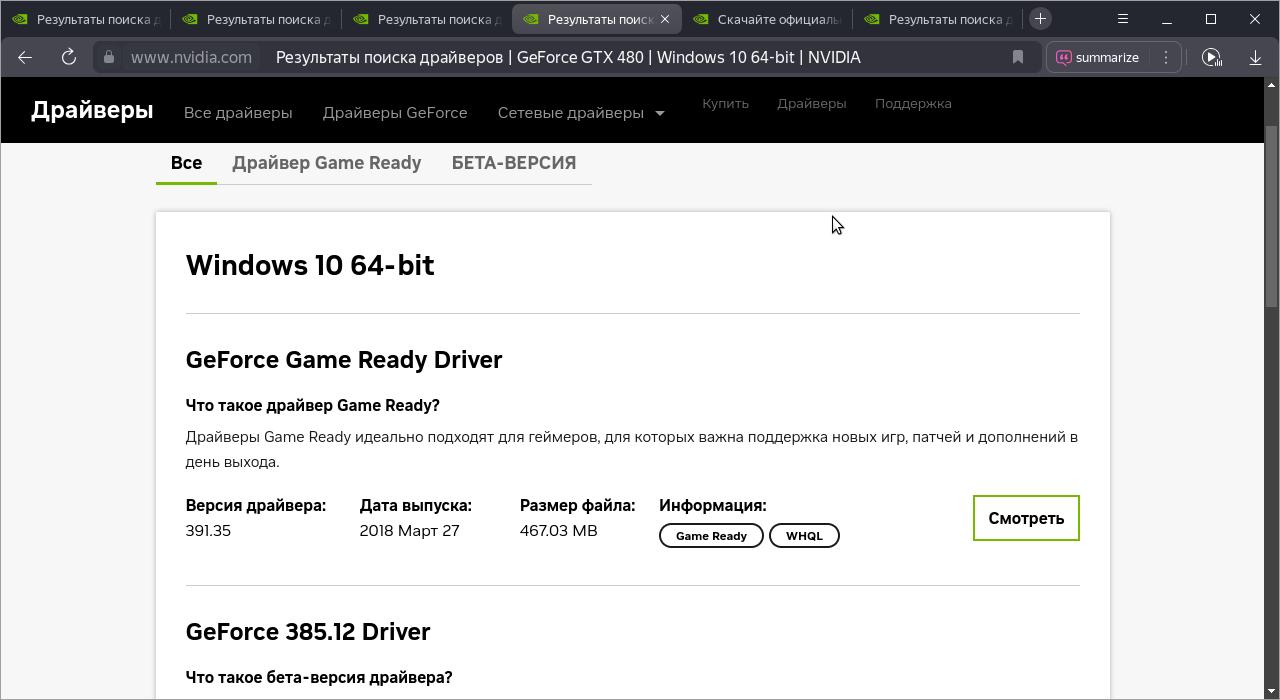
Task: Click the browser back arrow
Action: coord(25,57)
